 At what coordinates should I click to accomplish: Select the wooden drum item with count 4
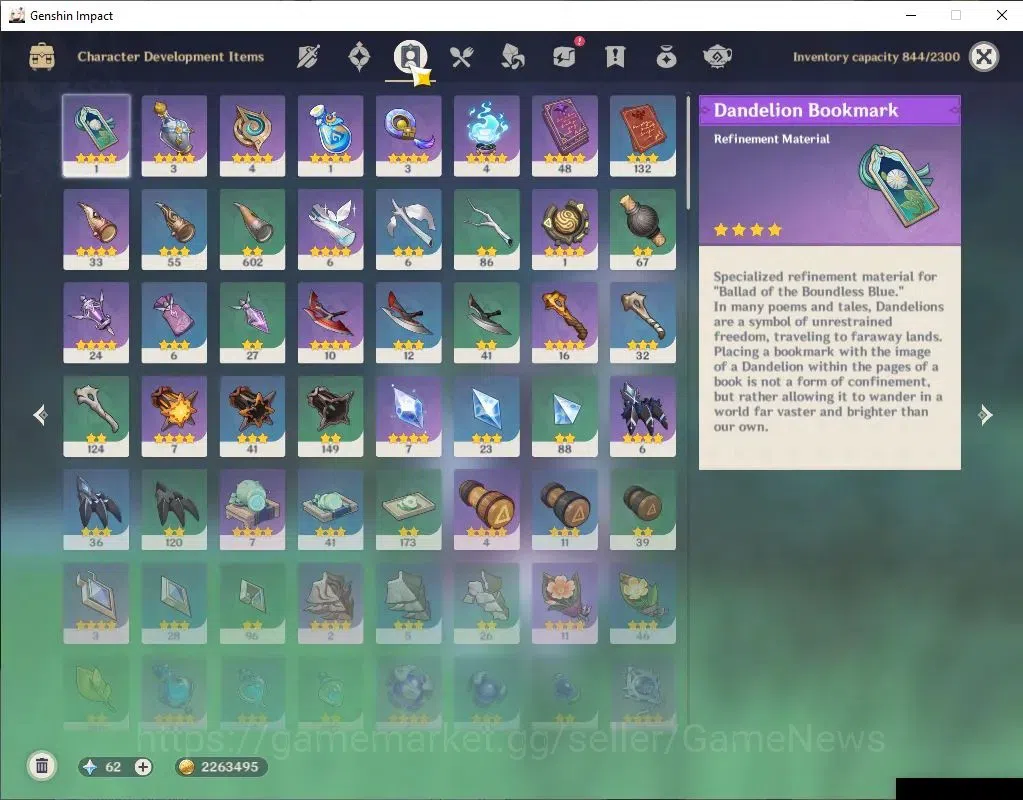click(487, 509)
